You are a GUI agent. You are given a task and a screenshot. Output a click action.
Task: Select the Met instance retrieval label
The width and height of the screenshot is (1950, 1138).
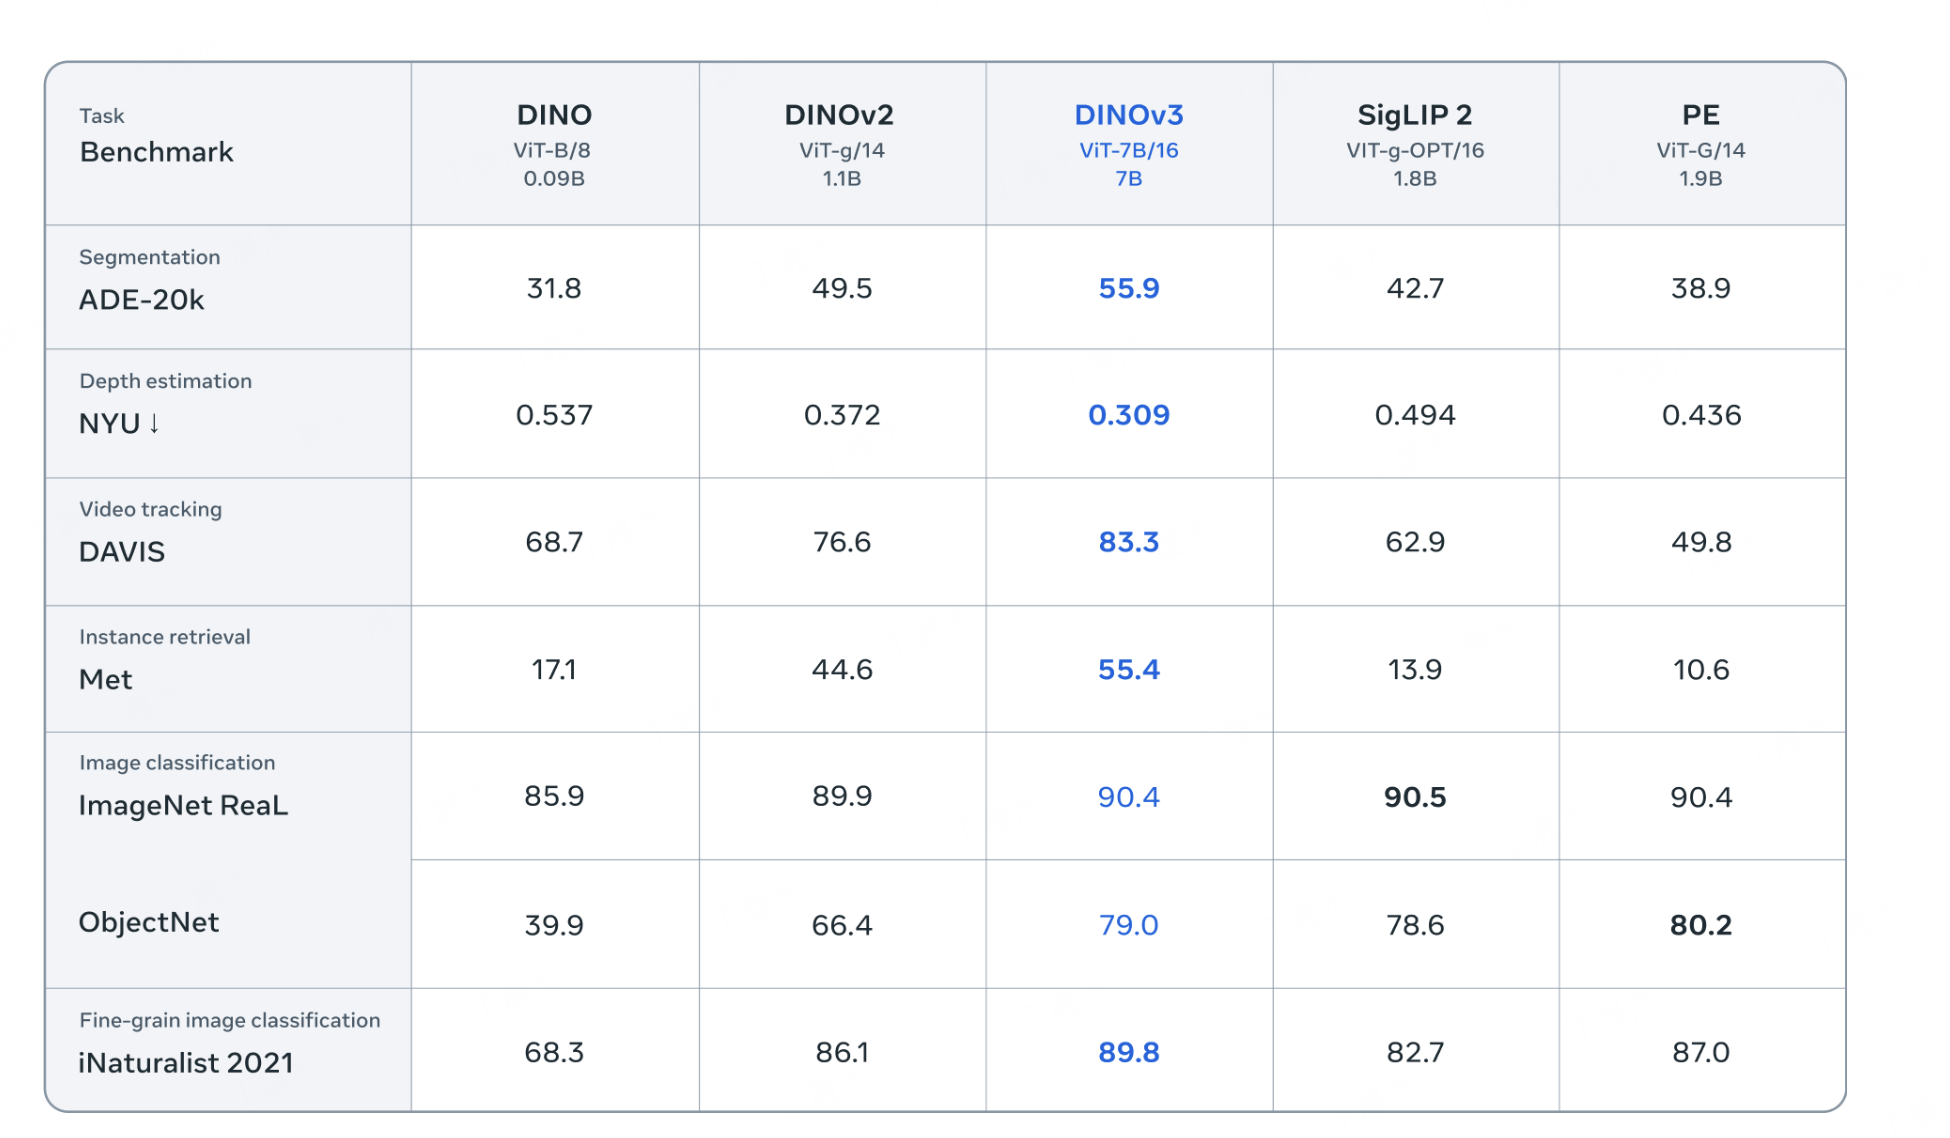point(105,680)
